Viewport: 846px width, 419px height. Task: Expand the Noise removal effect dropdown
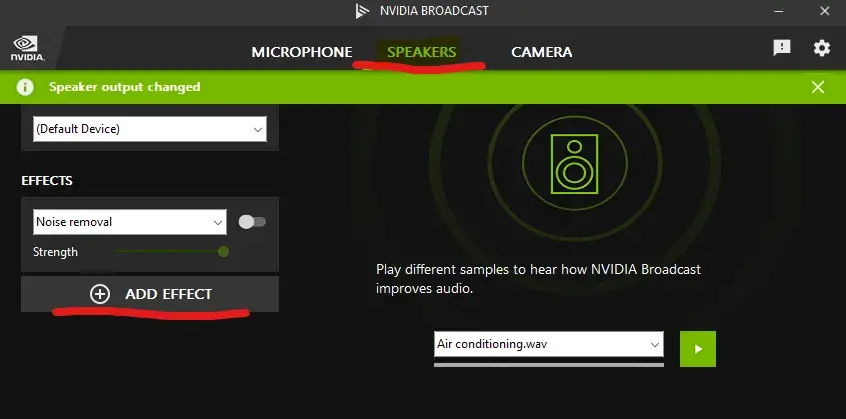pos(130,221)
